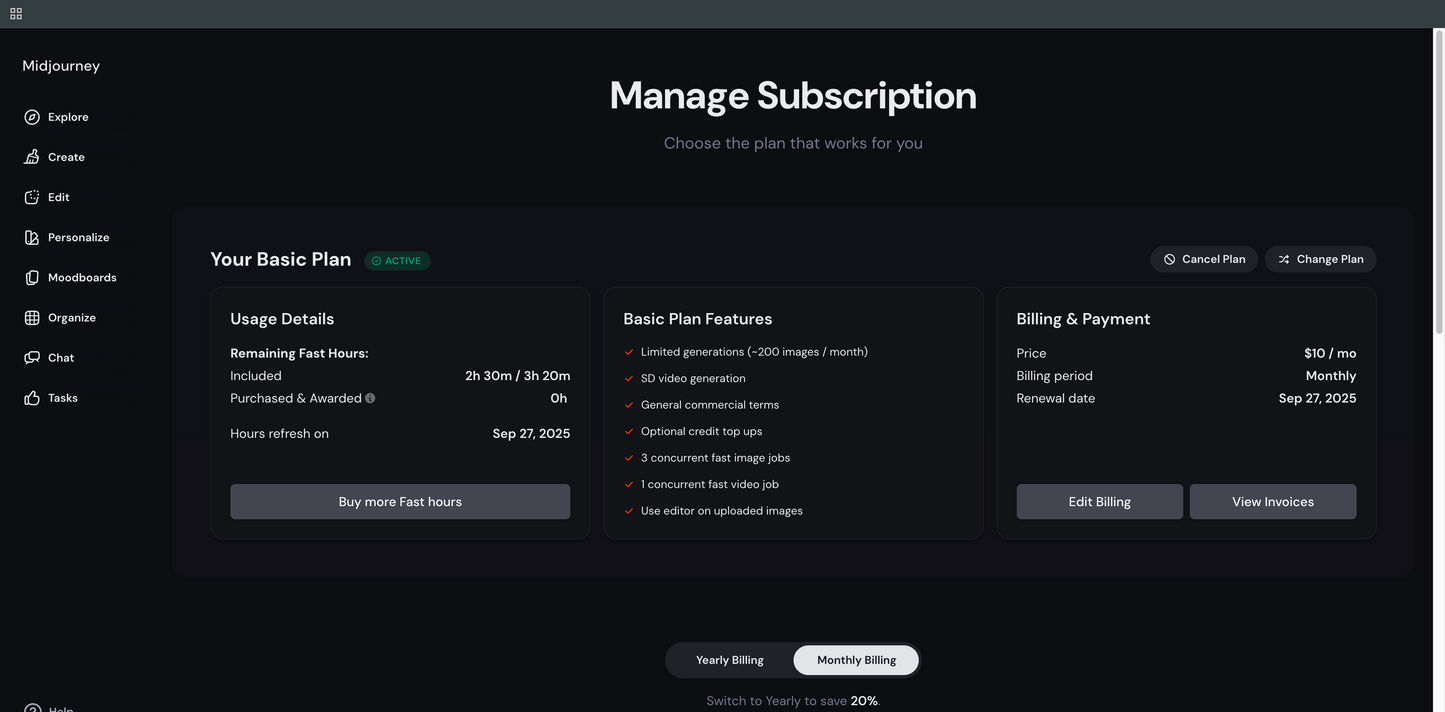Viewport: 1445px width, 712px height.
Task: Switch to Yearly Billing
Action: pyautogui.click(x=729, y=660)
